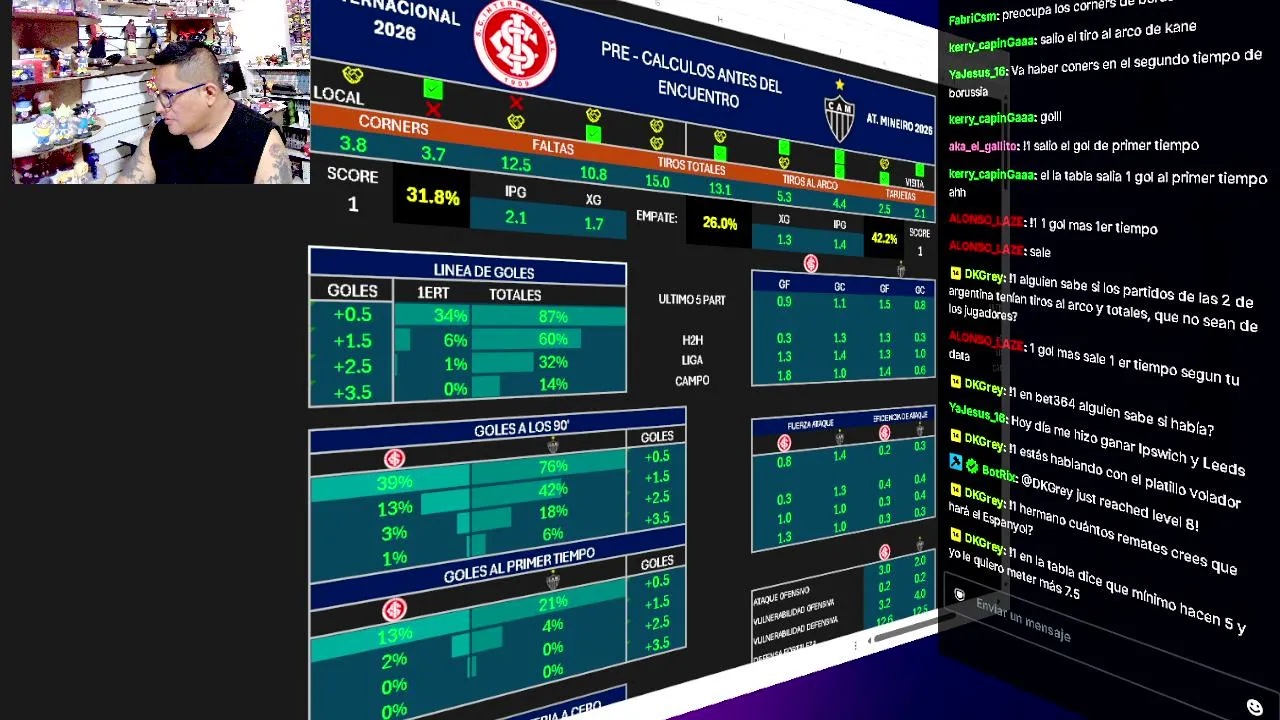The height and width of the screenshot is (720, 1280).
Task: Click the LOCAL label
Action: click(338, 96)
